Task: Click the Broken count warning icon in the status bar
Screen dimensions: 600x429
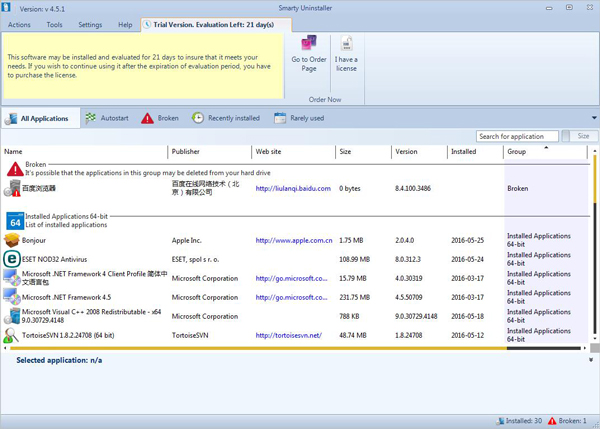Action: (552, 421)
